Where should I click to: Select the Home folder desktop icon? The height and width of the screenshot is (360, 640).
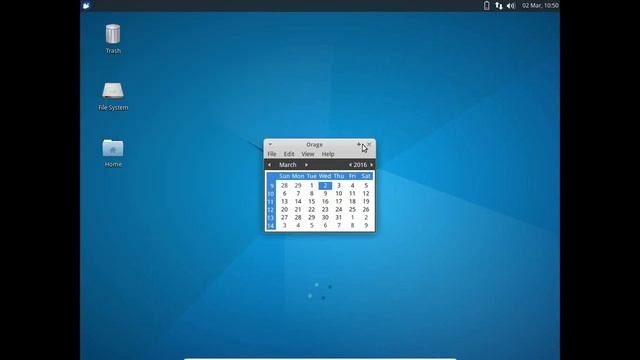113,148
